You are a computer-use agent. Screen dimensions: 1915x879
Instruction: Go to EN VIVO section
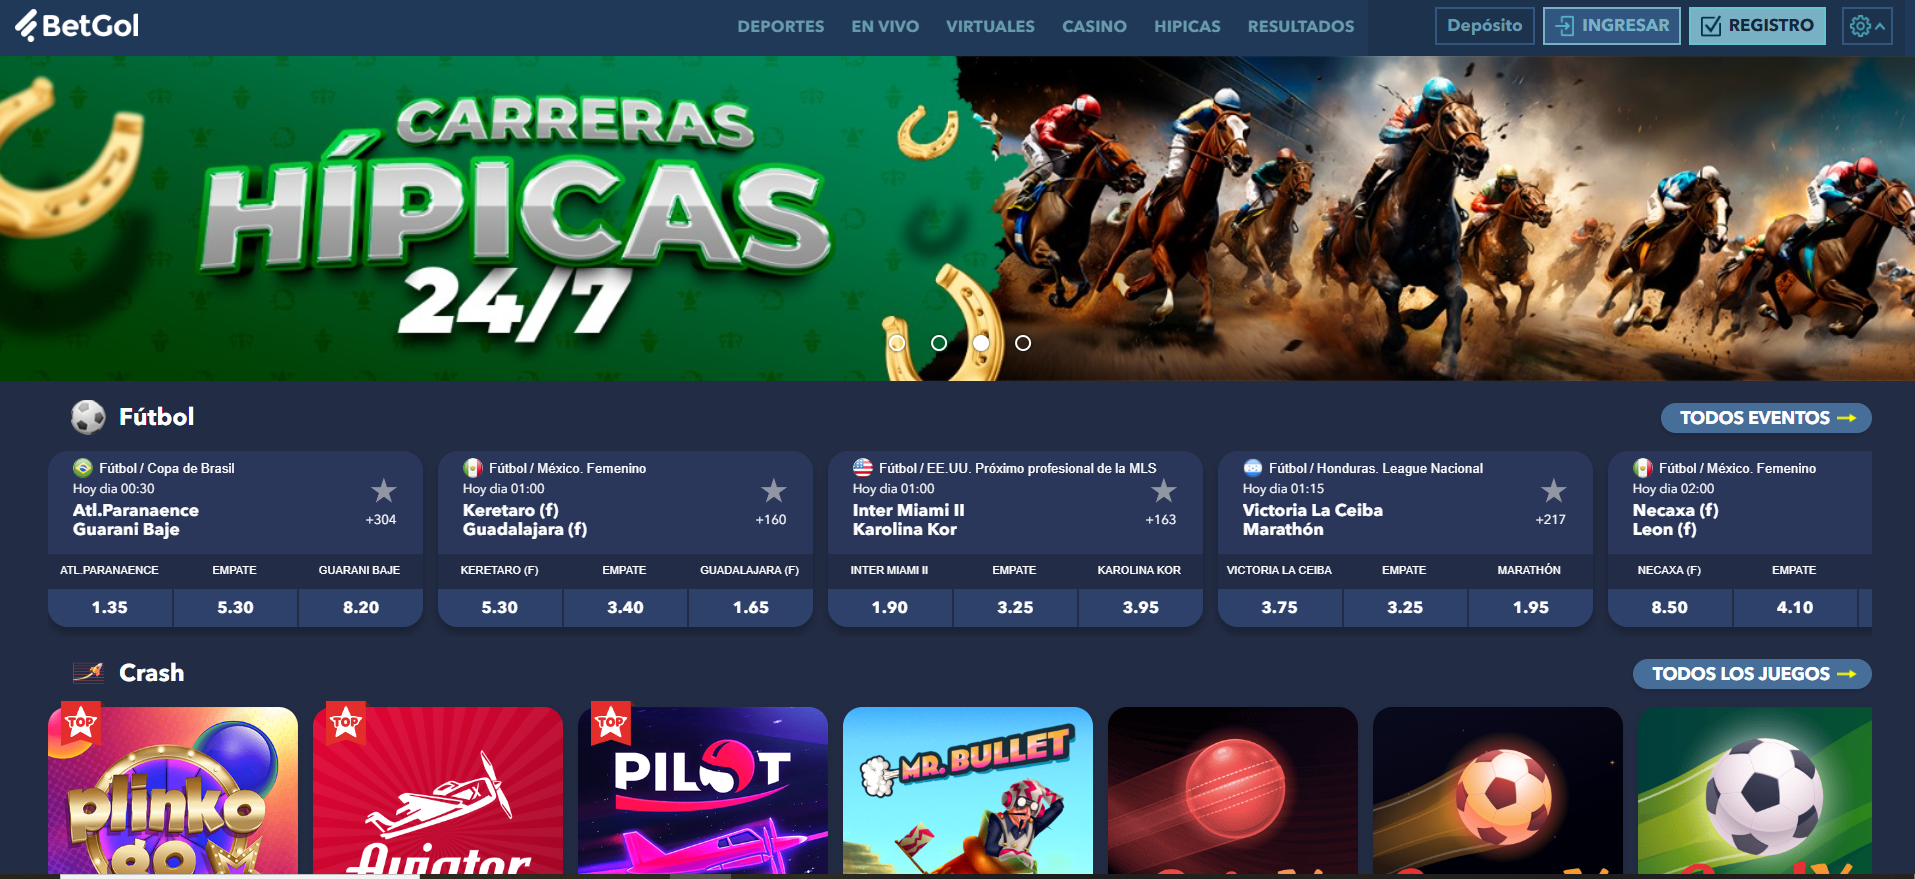885,27
